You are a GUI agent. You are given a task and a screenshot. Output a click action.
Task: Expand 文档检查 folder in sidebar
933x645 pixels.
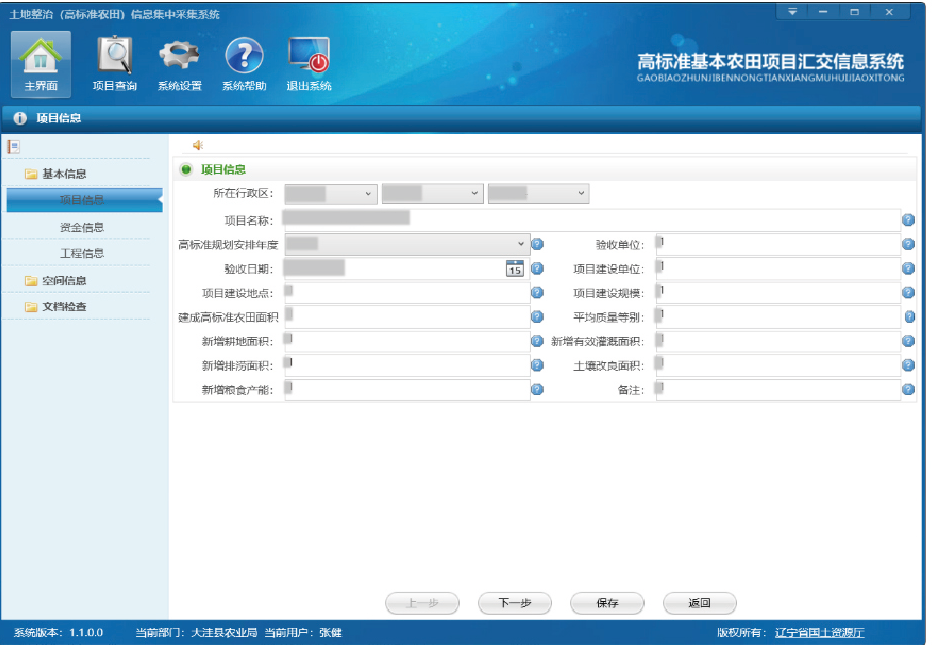pos(64,307)
